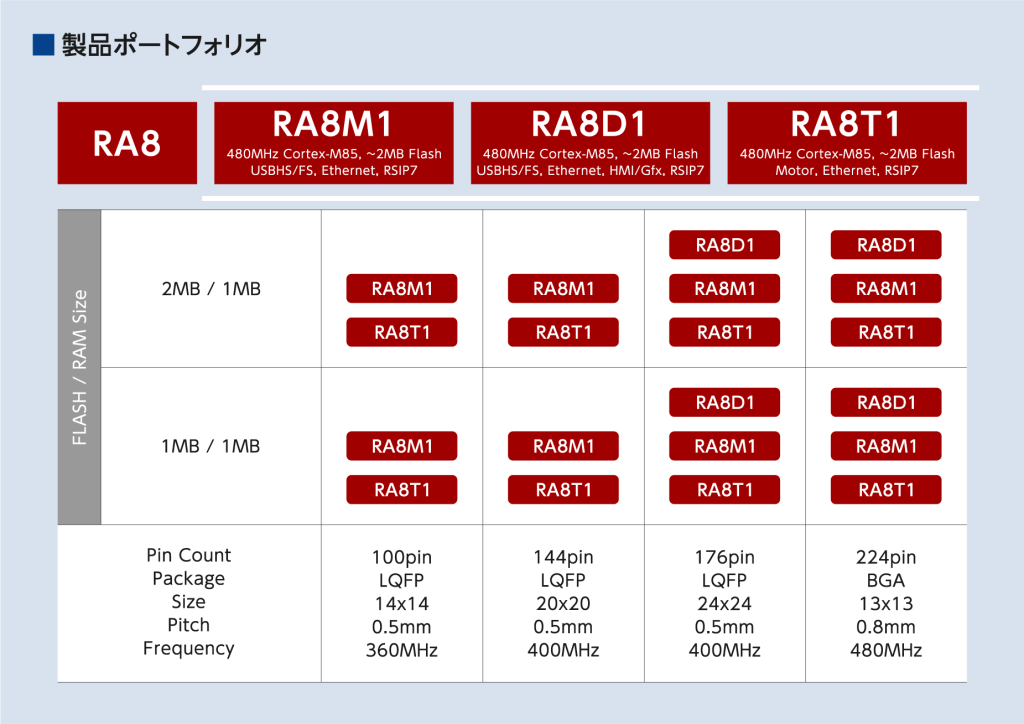Click the '製品ポートフォリオ' title text
Screen dimensions: 1024x724
tap(164, 45)
